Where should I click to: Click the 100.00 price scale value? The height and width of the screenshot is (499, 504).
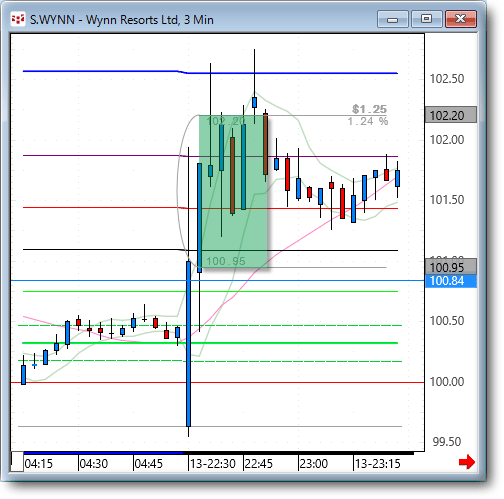(x=447, y=382)
